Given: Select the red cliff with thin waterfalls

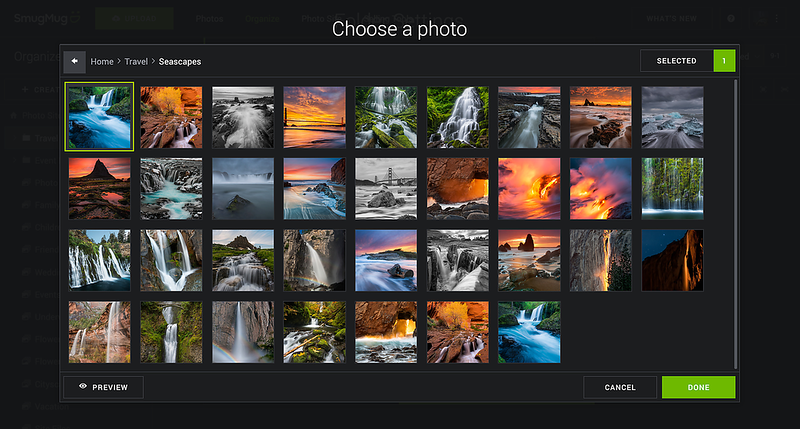Looking at the screenshot, I should (x=99, y=332).
